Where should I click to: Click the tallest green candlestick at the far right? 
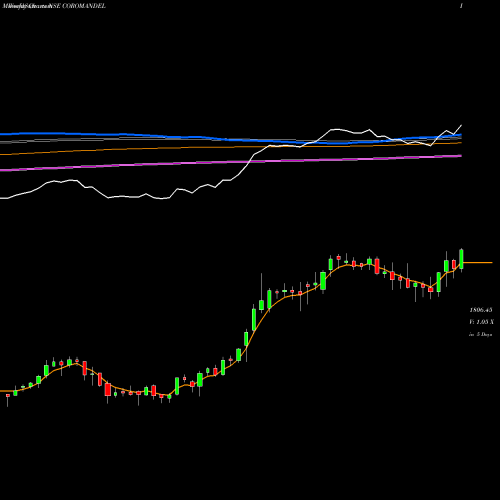click(x=461, y=259)
